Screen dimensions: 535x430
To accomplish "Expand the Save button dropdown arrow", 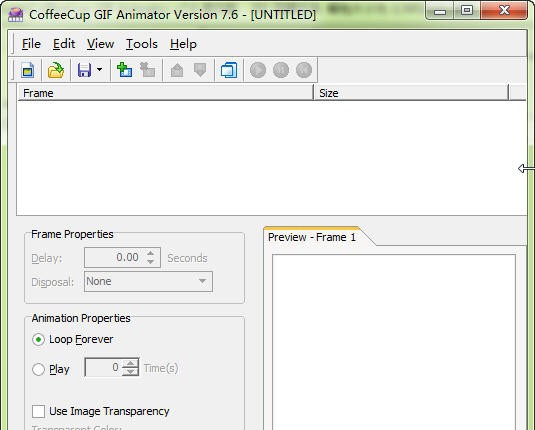I will point(99,70).
